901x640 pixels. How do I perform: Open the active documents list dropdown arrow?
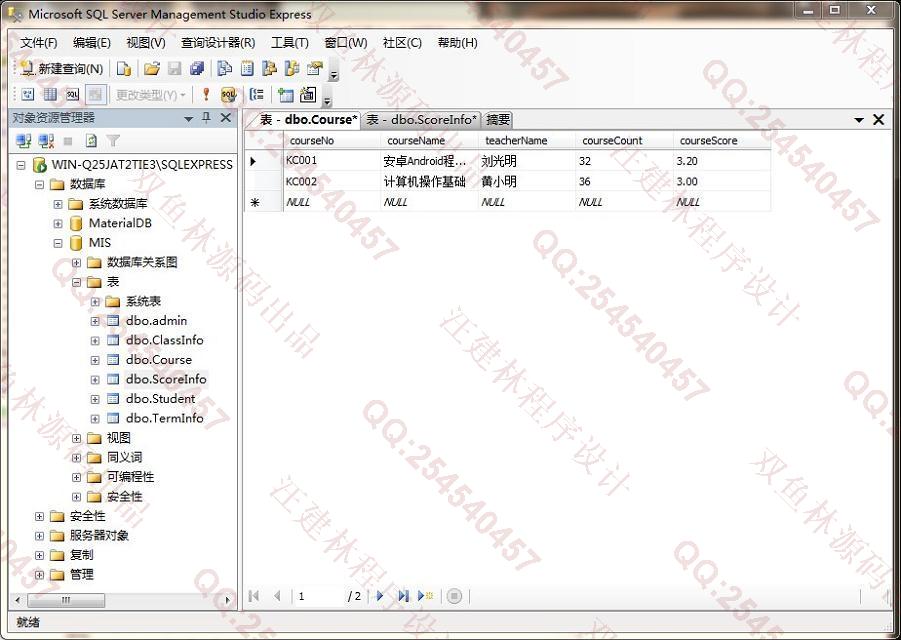859,120
